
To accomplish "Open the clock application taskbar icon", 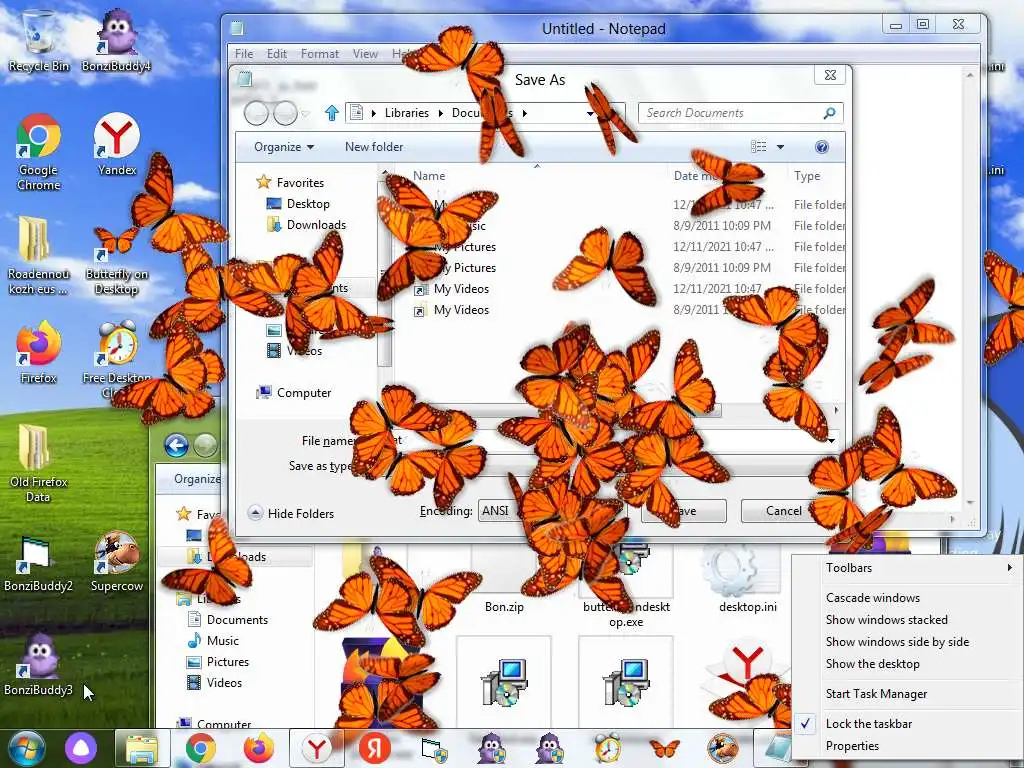I will [607, 748].
